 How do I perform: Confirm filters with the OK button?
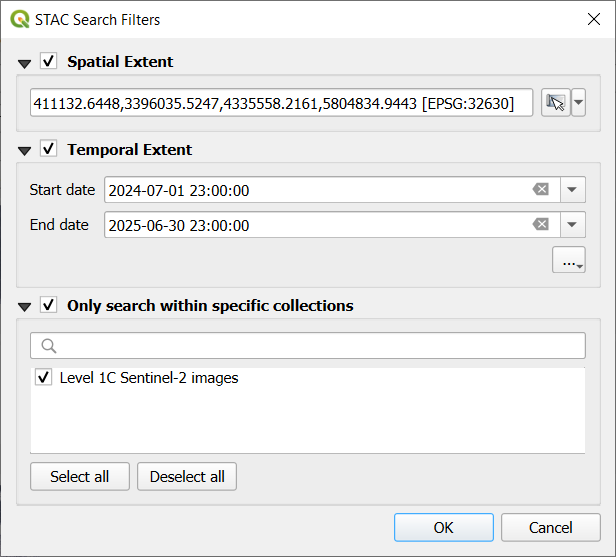coord(443,528)
